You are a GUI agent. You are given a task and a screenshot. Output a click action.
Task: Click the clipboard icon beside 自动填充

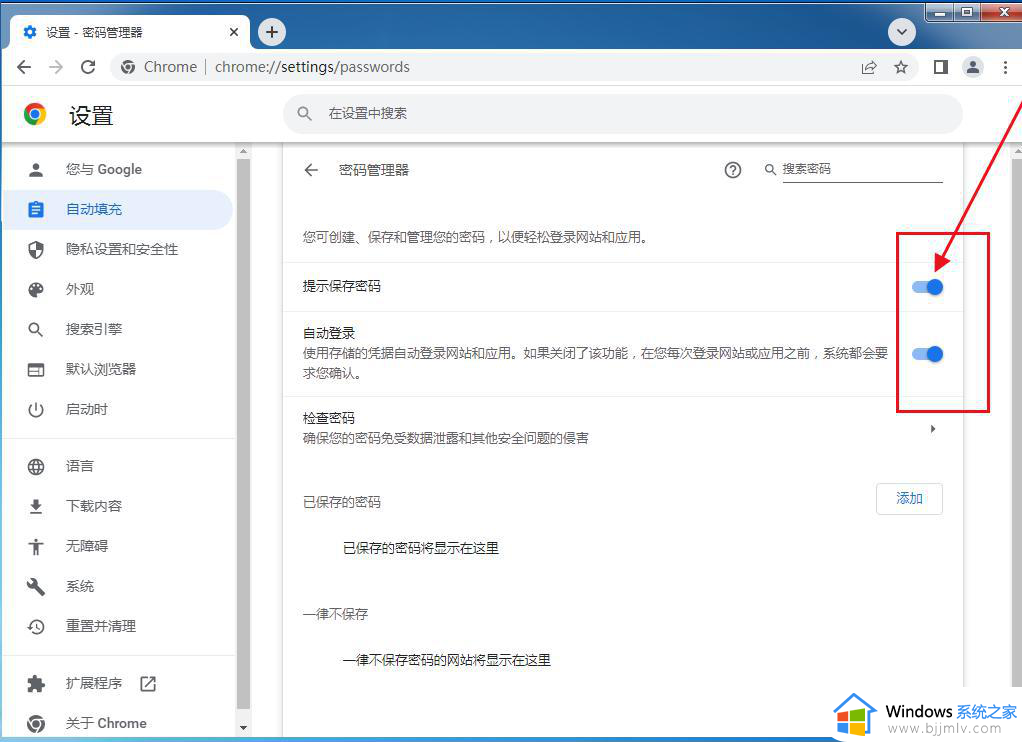click(x=36, y=209)
